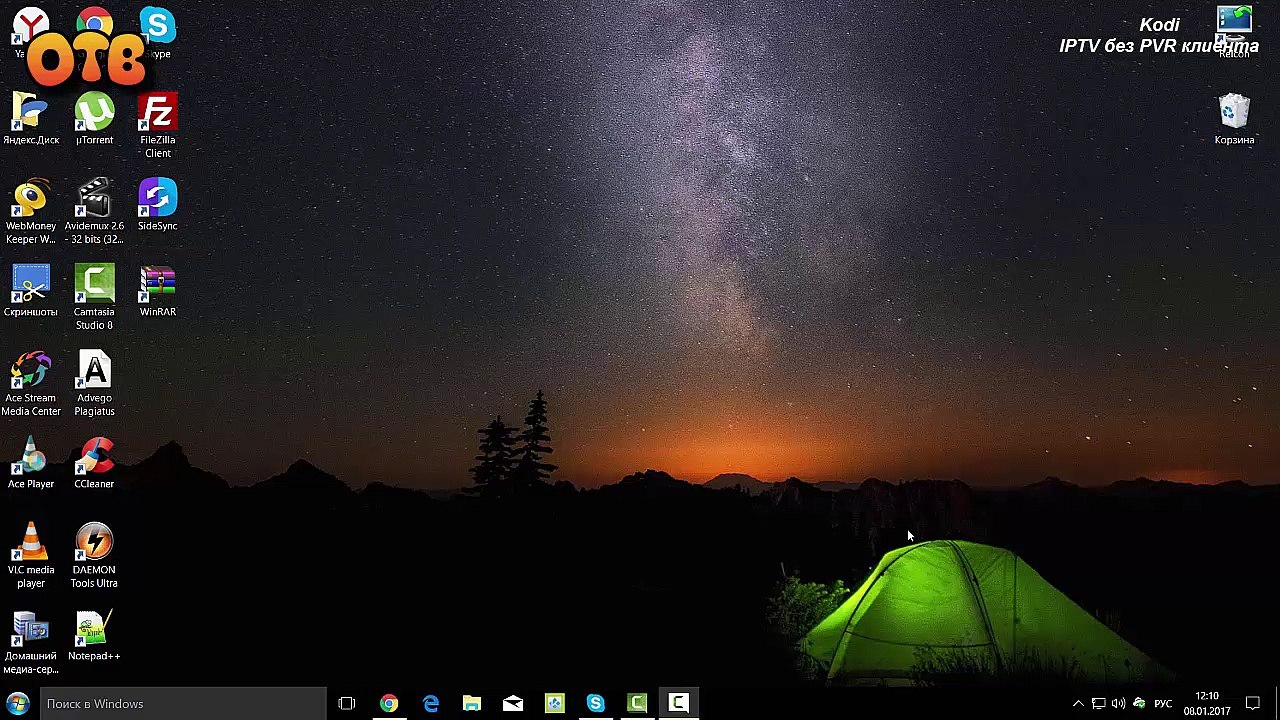This screenshot has width=1280, height=720.
Task: Select the Notepad++ desktop icon
Action: pos(94,635)
